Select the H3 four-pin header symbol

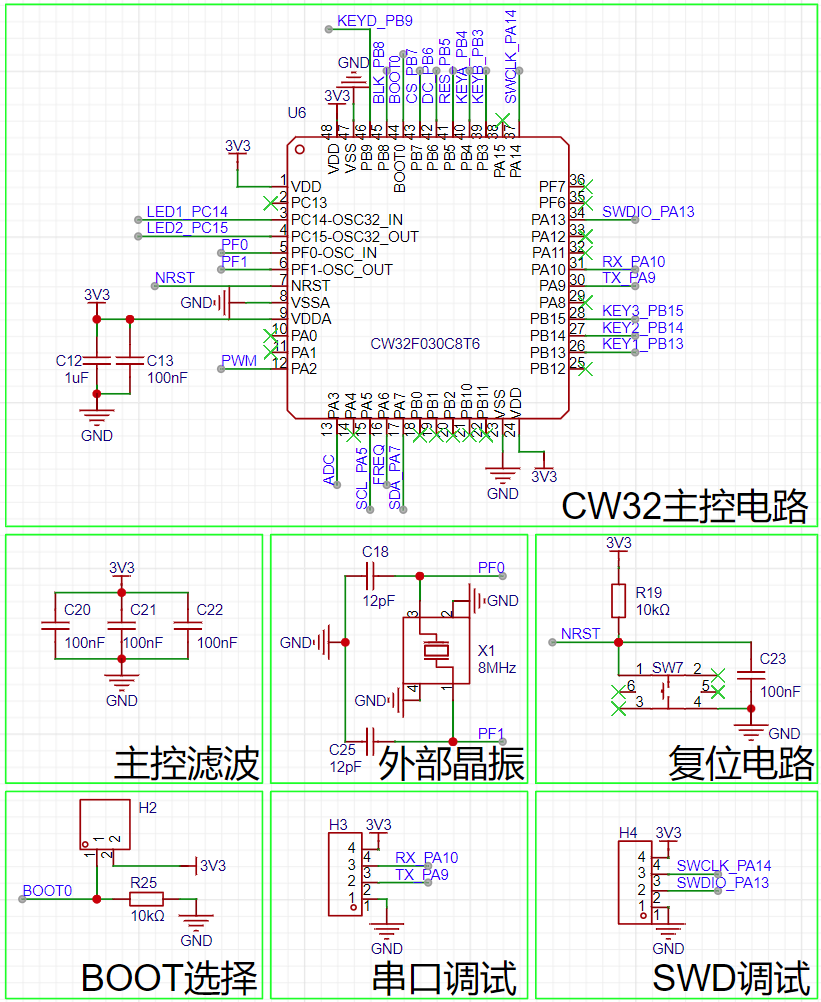click(346, 874)
